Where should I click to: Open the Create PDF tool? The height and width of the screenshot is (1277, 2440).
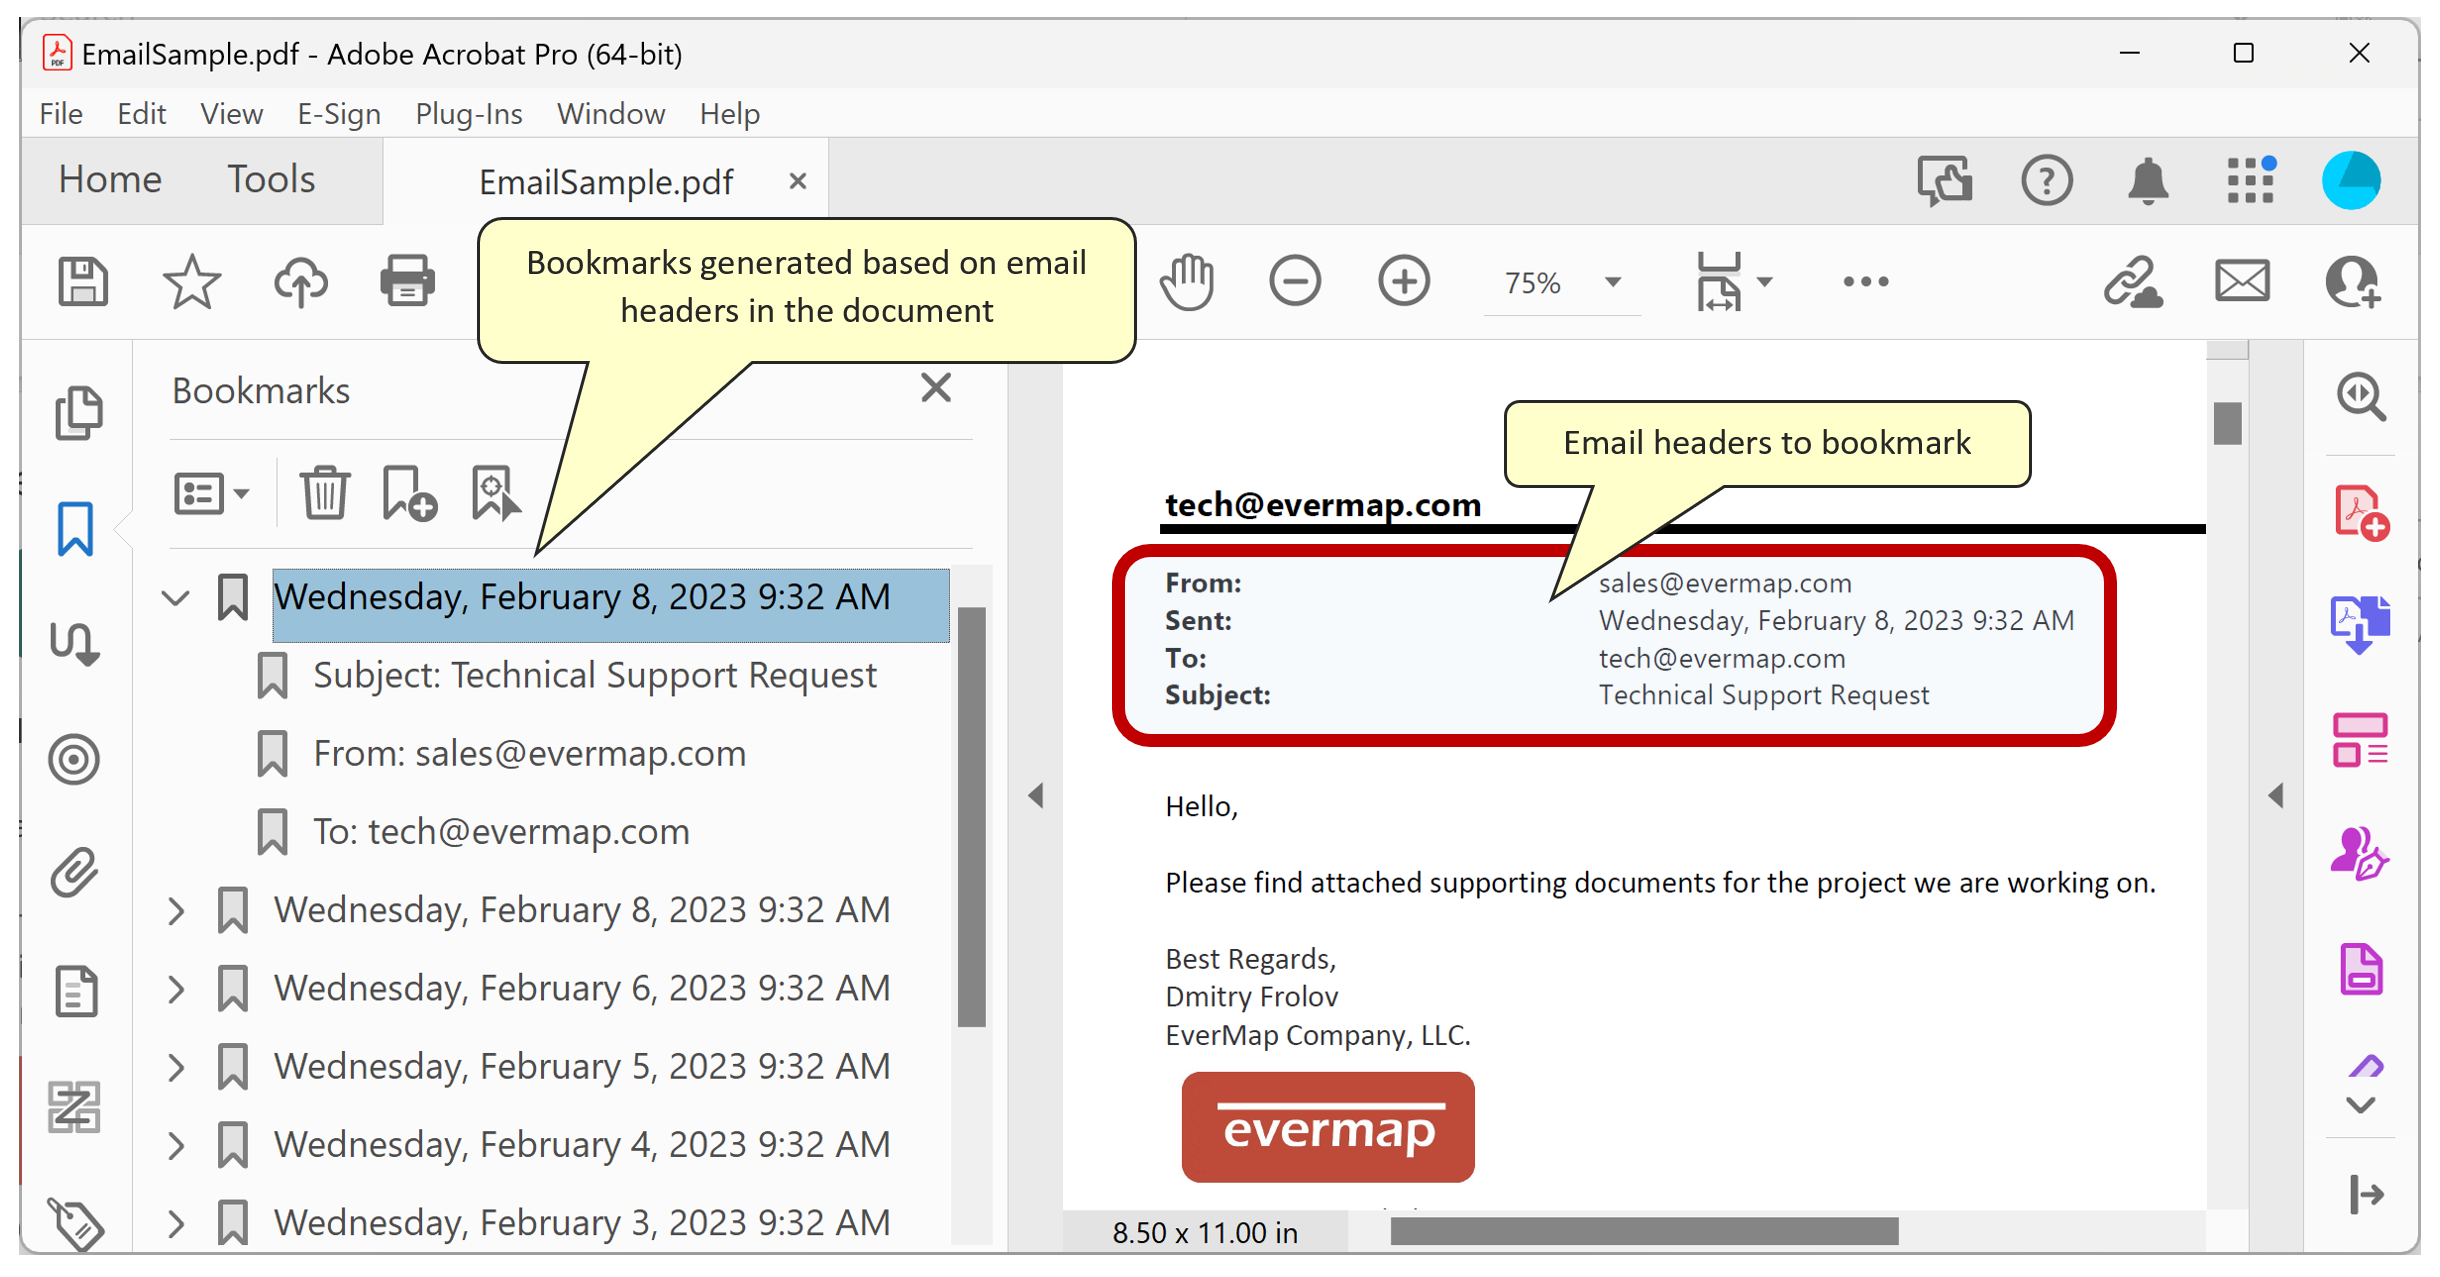(2361, 513)
